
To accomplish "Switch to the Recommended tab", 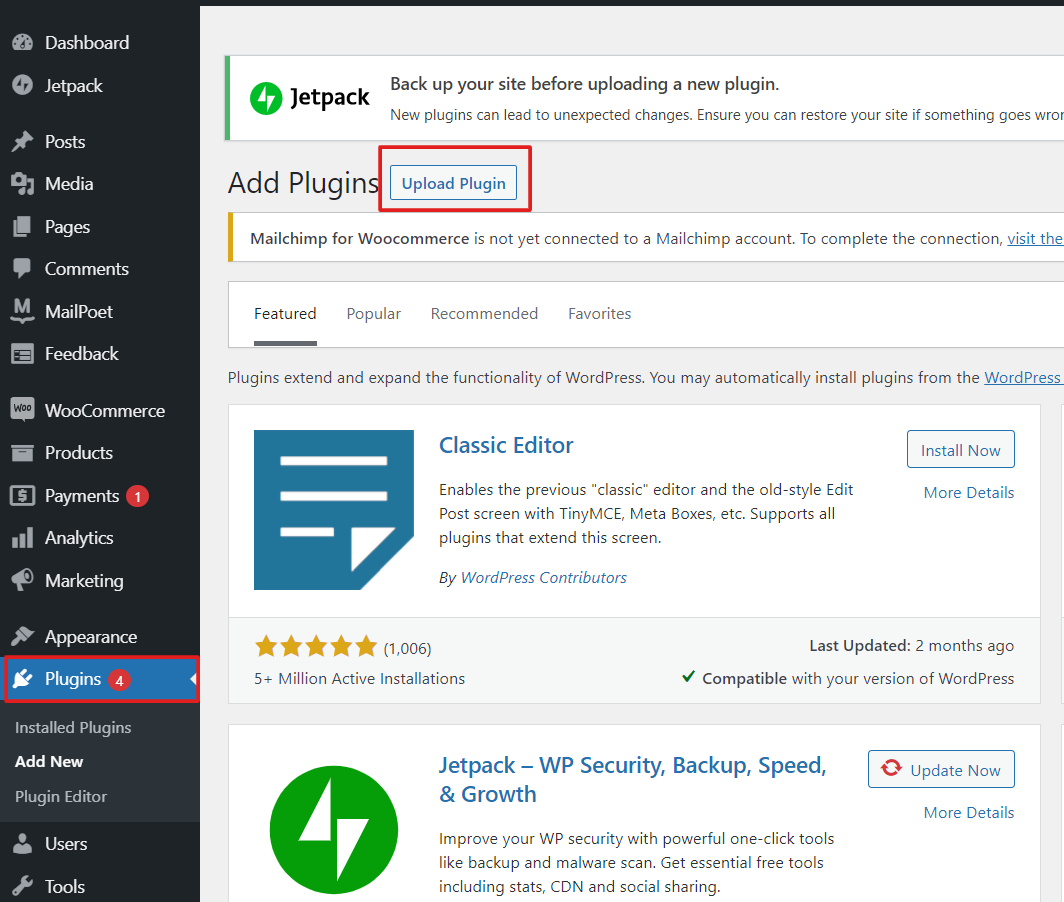I will pyautogui.click(x=484, y=313).
